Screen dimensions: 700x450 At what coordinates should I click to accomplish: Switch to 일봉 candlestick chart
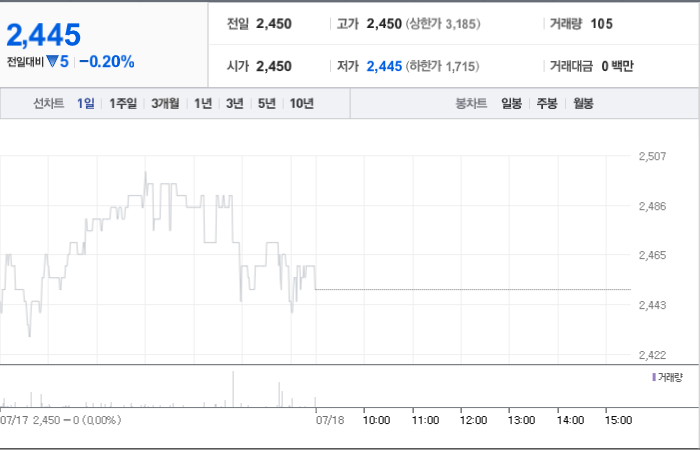coord(512,104)
